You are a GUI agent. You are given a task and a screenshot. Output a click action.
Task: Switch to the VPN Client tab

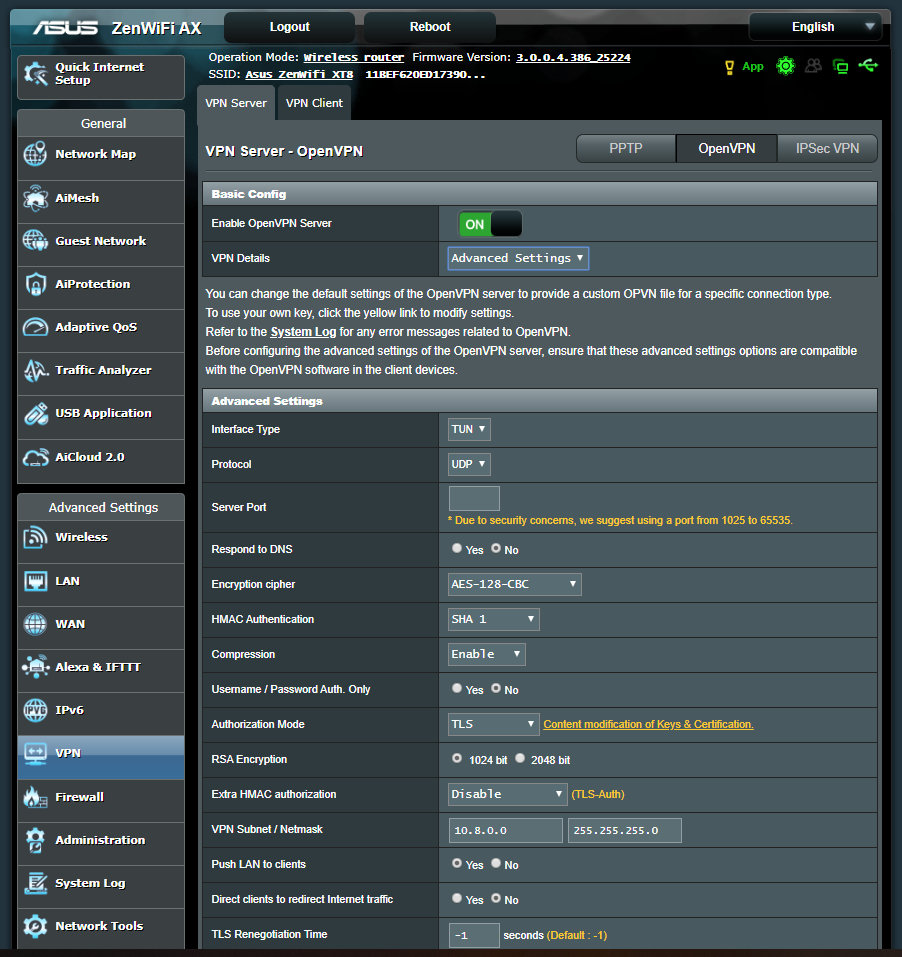(x=314, y=103)
